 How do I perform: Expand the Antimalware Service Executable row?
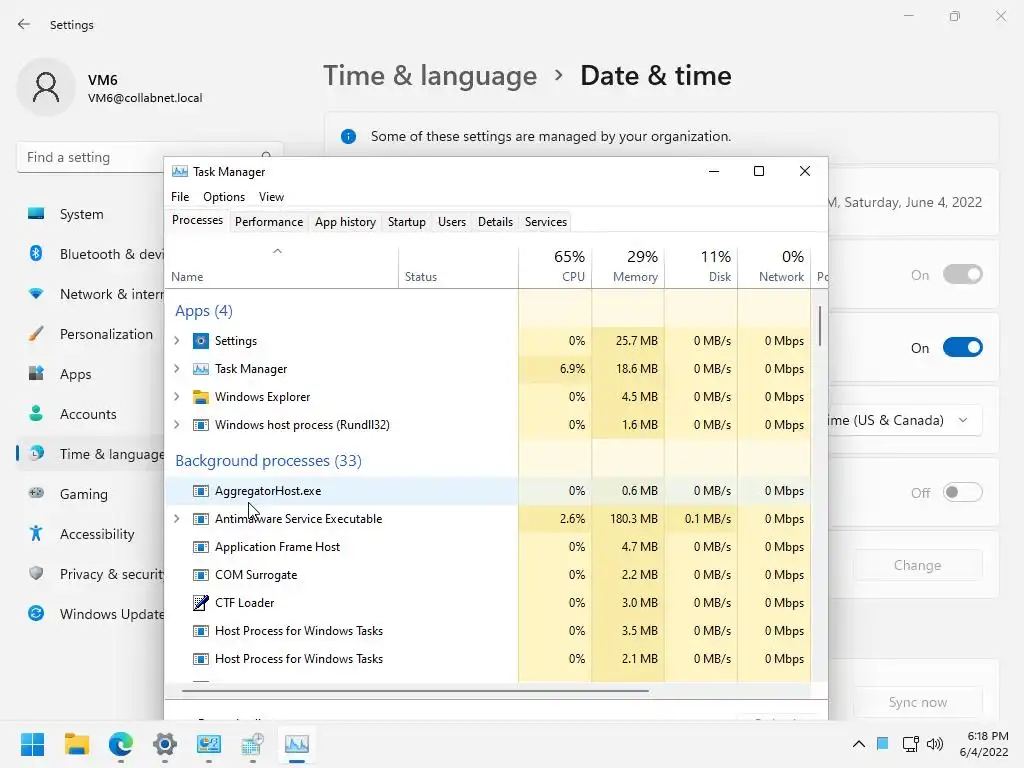[x=176, y=519]
